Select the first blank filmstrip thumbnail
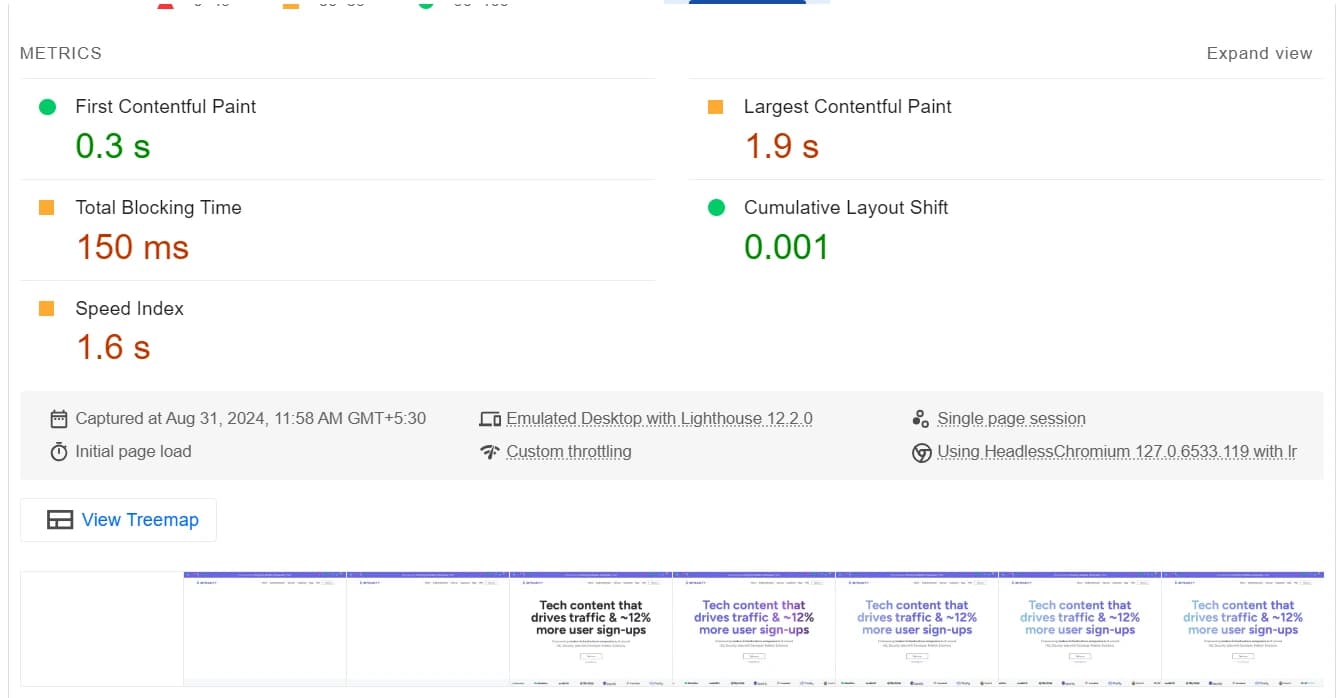This screenshot has width=1340, height=698. click(102, 629)
